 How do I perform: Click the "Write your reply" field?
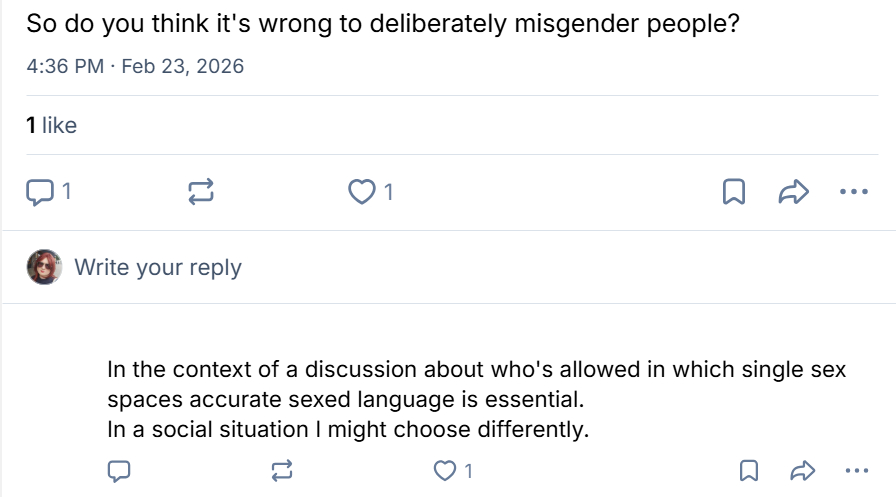click(158, 268)
